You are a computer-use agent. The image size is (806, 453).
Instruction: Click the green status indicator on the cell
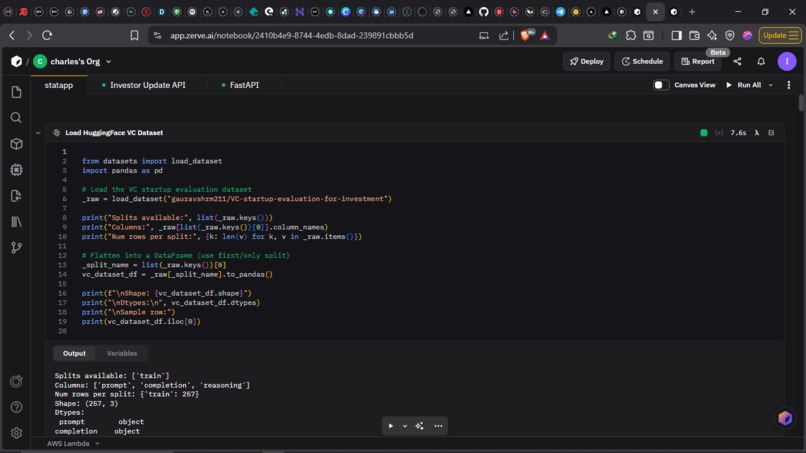(704, 133)
